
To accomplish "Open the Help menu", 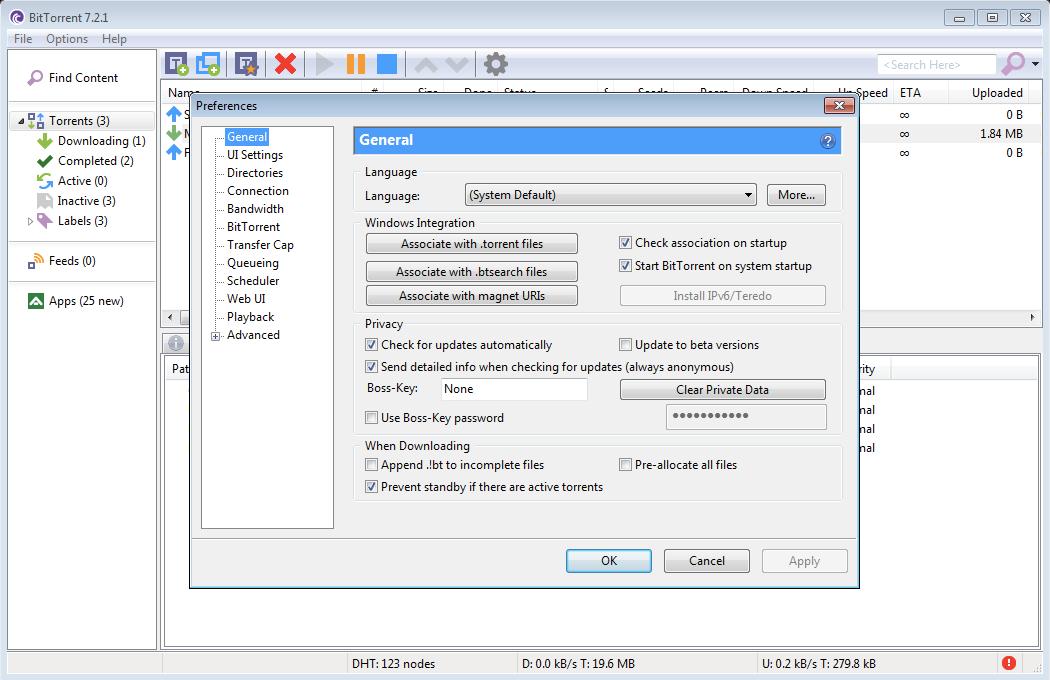I will (x=114, y=39).
